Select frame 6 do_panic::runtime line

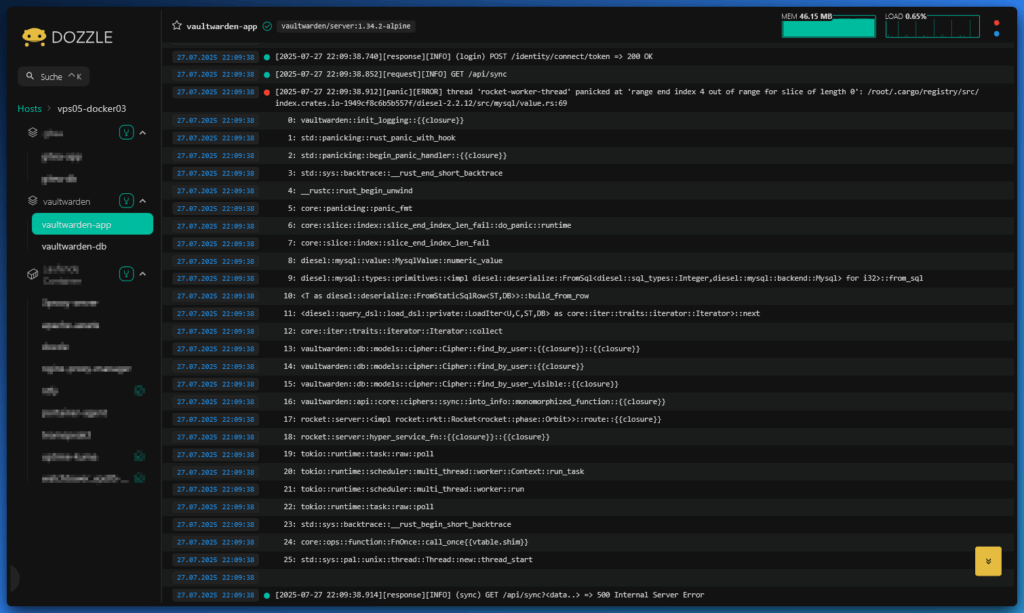429,225
